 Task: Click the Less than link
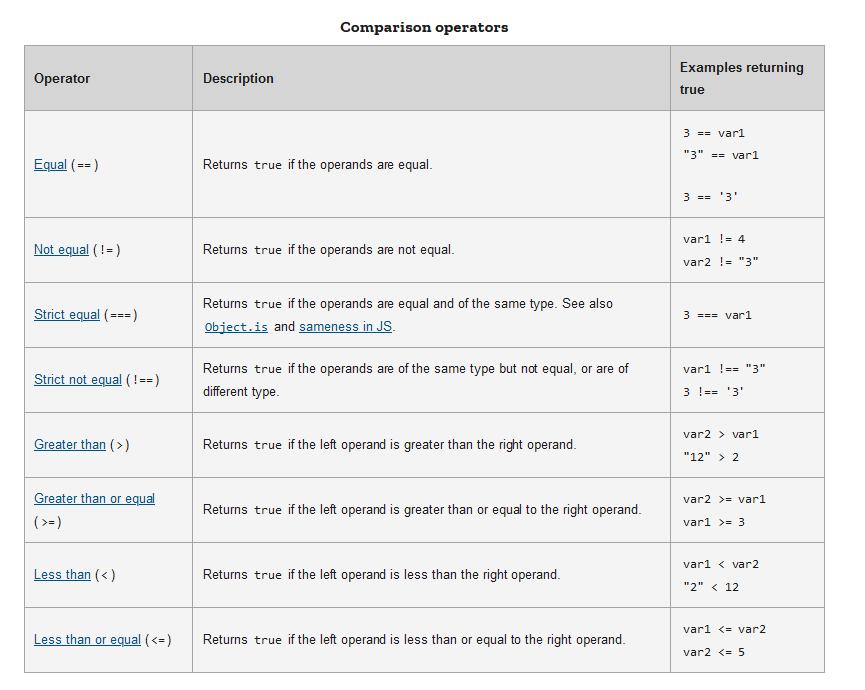click(x=62, y=575)
